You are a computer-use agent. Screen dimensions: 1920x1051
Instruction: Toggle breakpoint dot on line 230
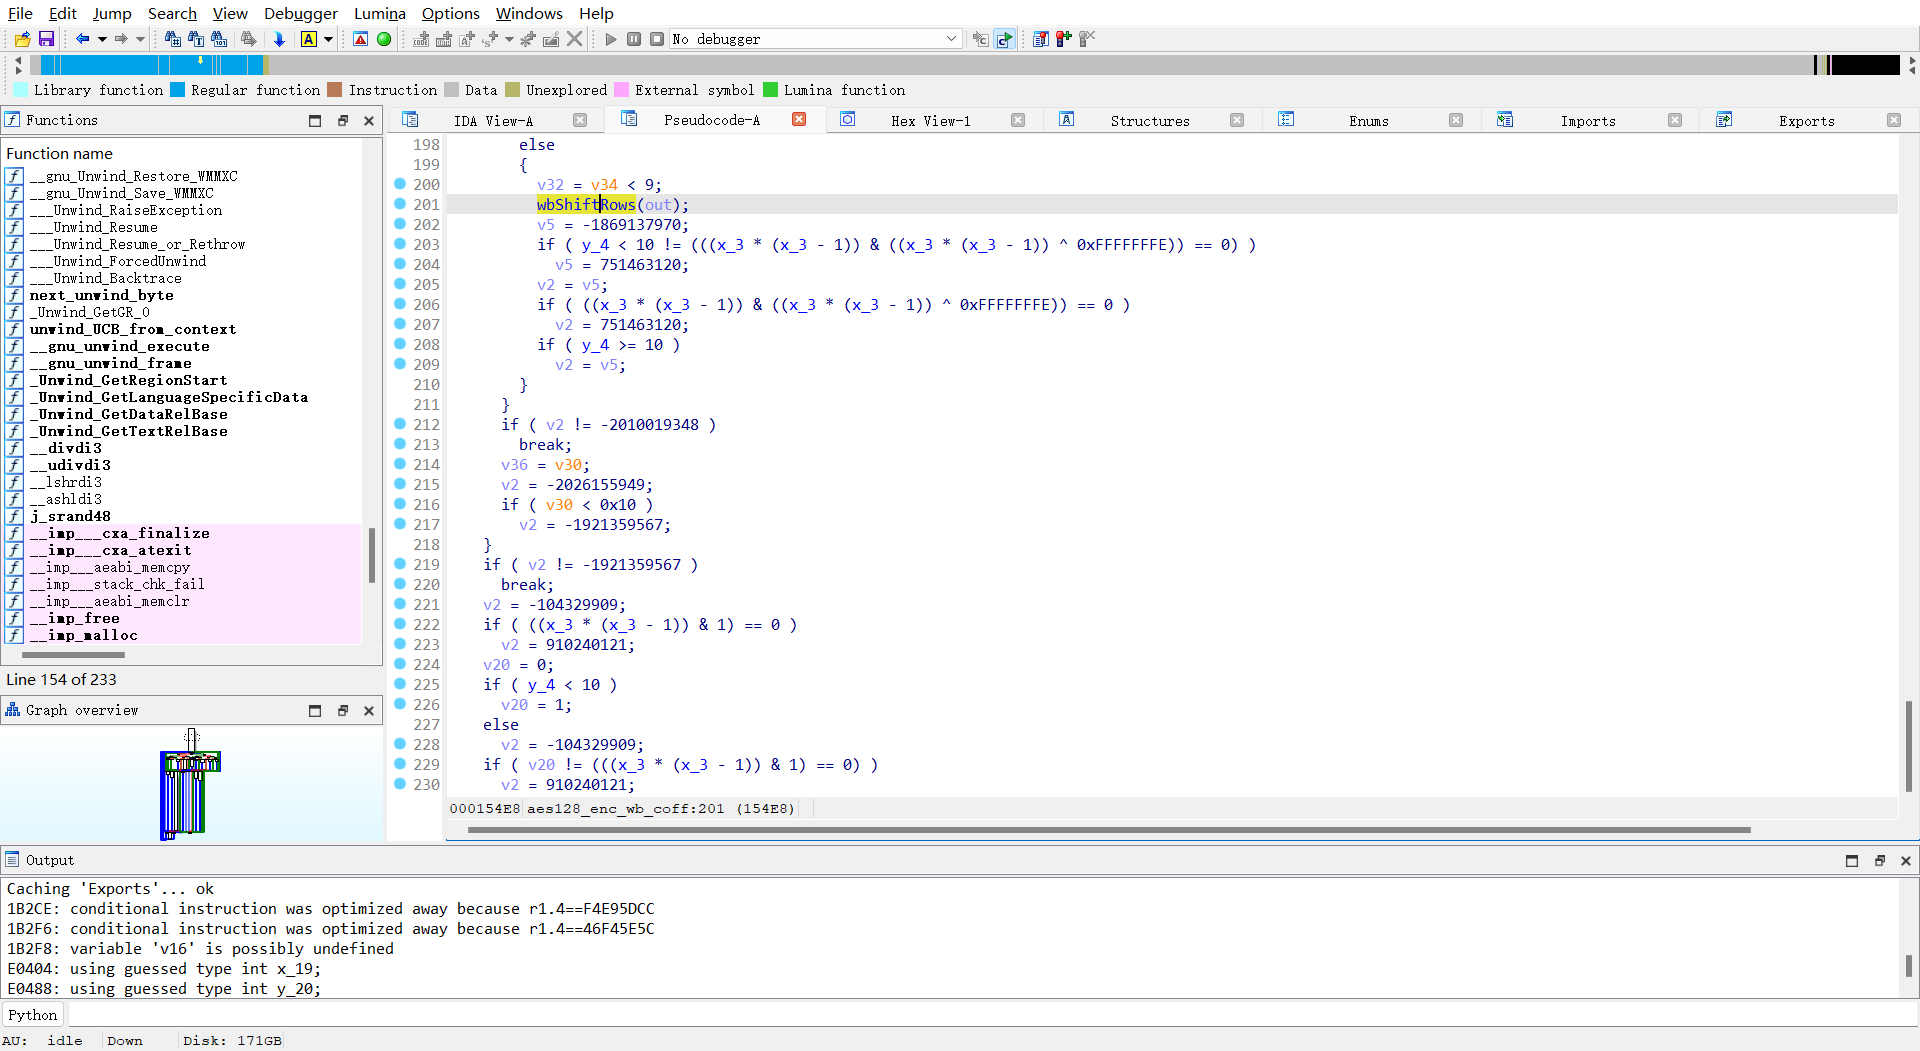[400, 784]
